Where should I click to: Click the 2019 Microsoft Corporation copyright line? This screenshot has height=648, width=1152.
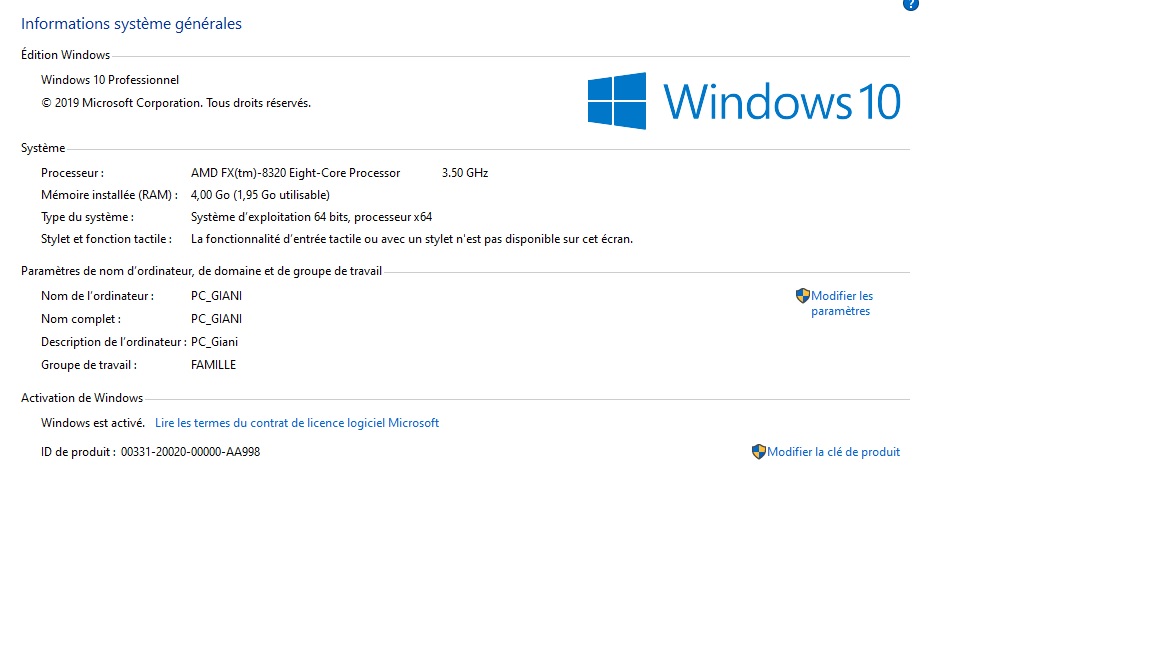[x=176, y=103]
